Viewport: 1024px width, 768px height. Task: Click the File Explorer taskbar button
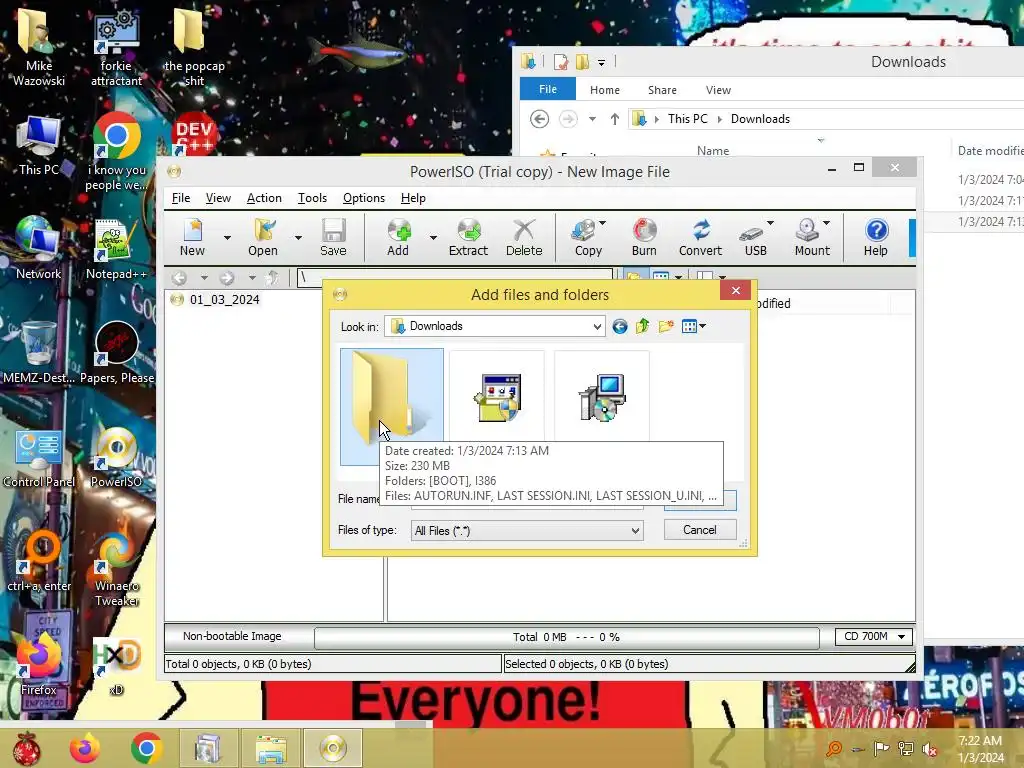271,748
